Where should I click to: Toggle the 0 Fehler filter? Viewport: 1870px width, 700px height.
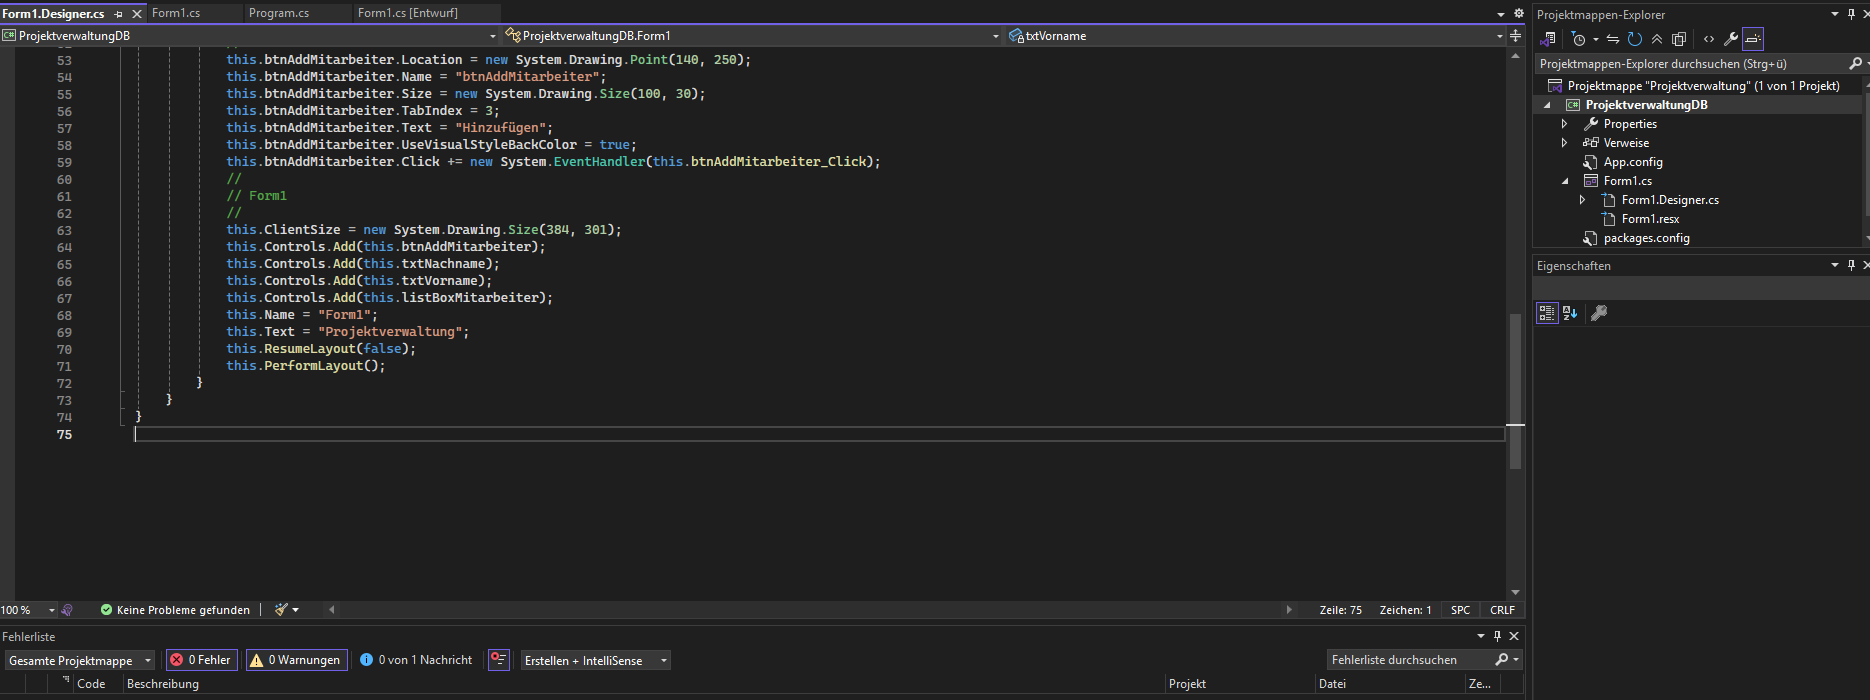201,660
